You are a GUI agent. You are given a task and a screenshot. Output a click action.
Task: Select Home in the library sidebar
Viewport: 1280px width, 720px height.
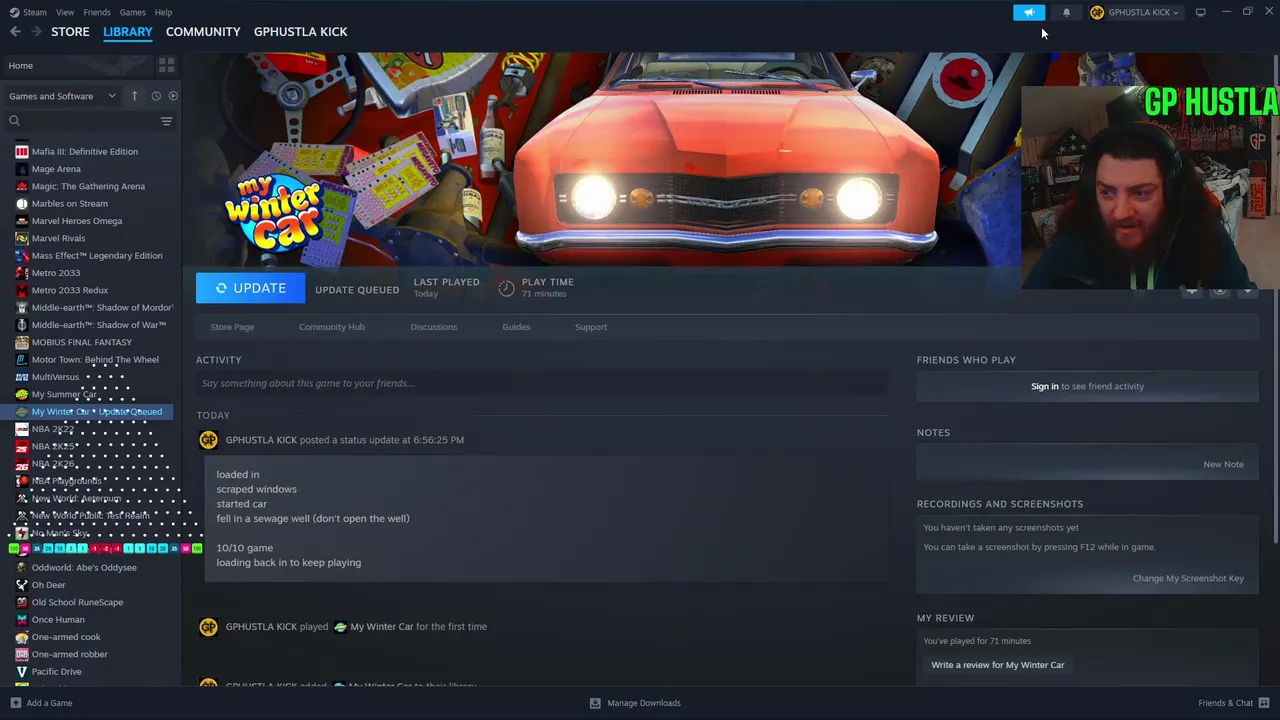78,65
